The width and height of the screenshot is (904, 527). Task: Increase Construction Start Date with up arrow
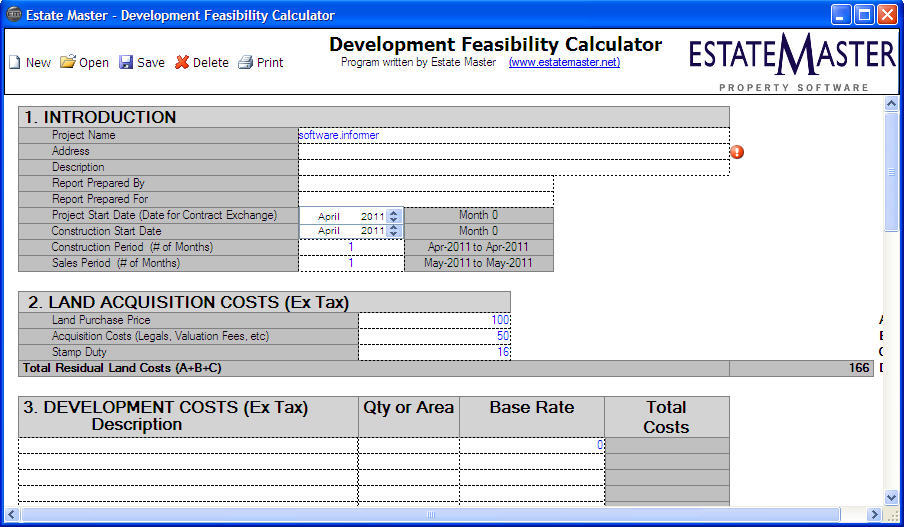394,227
